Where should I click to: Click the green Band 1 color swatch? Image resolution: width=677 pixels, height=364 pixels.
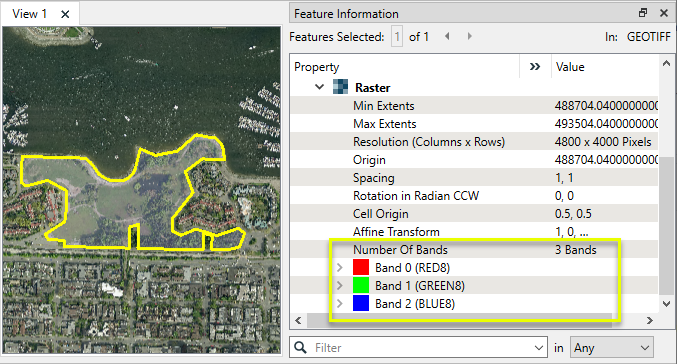click(361, 285)
